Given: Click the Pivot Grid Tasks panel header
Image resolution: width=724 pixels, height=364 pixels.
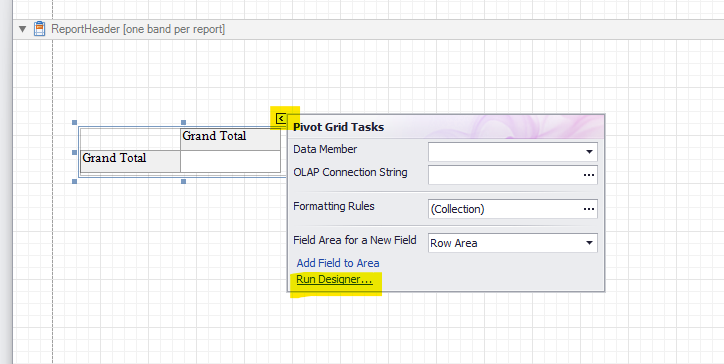Looking at the screenshot, I should (446, 127).
